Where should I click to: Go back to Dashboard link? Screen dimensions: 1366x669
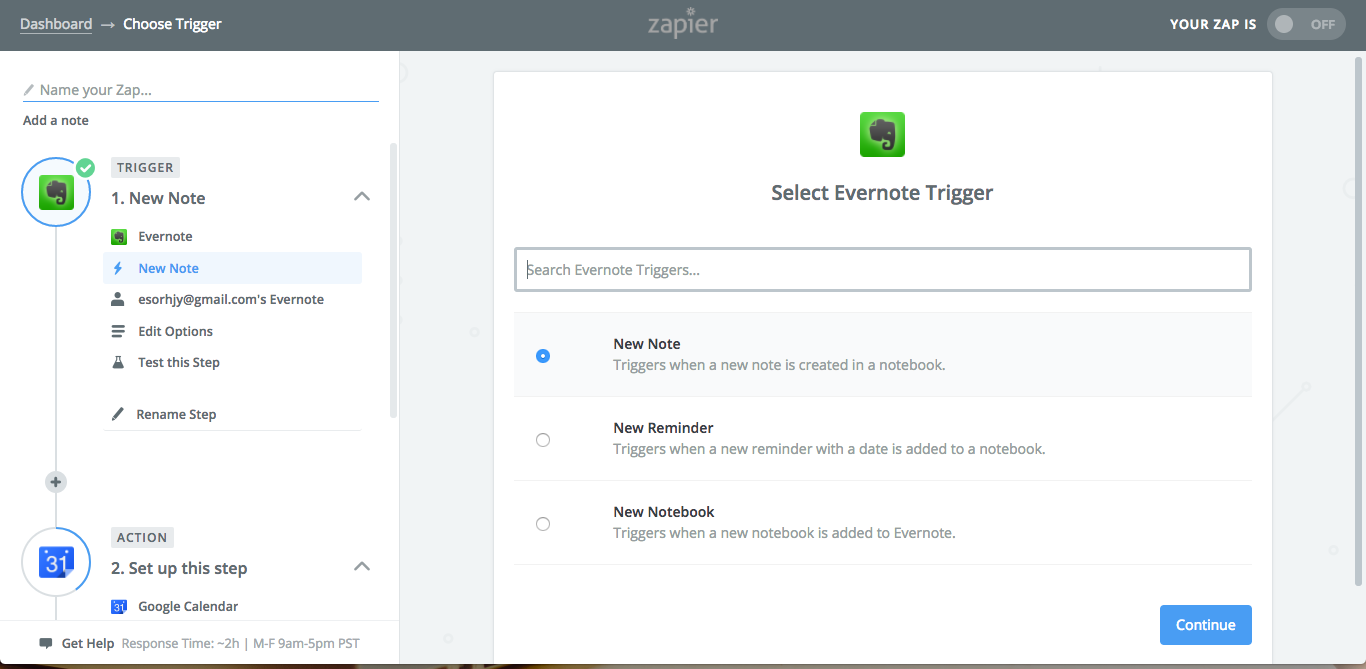click(56, 24)
